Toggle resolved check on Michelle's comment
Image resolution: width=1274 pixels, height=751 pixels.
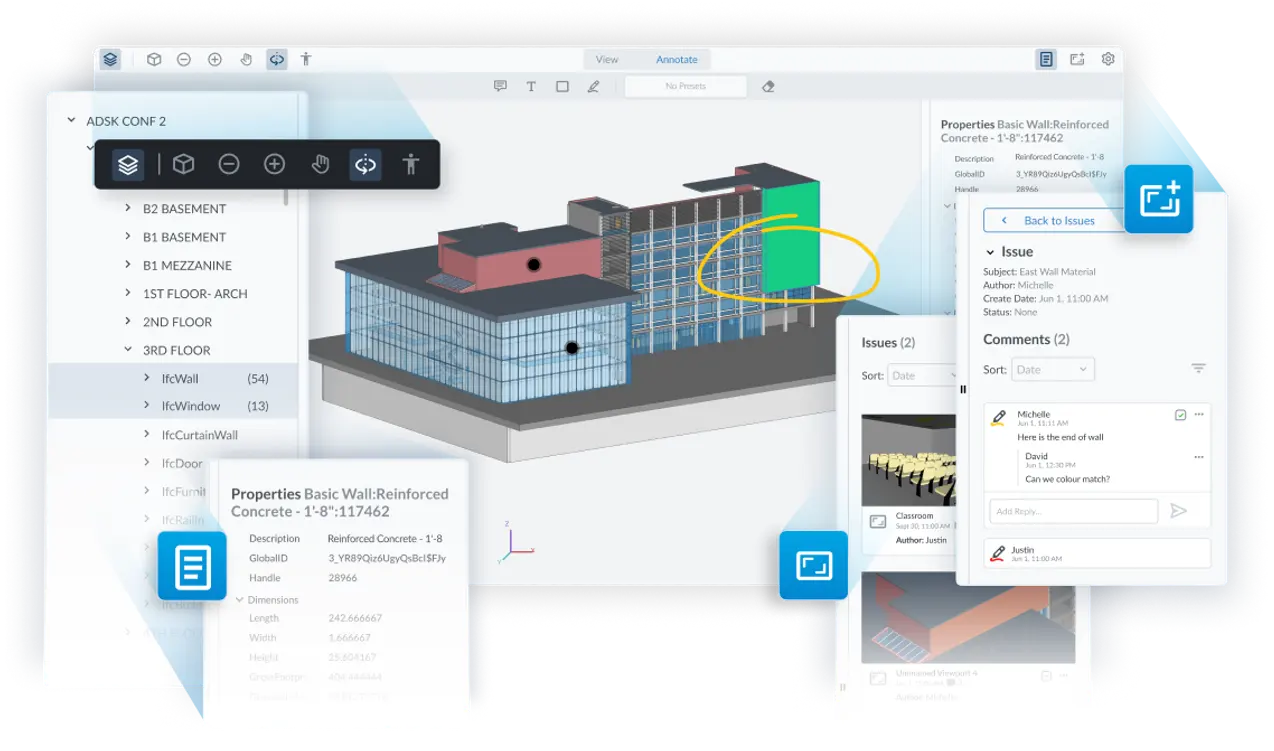pos(1181,414)
